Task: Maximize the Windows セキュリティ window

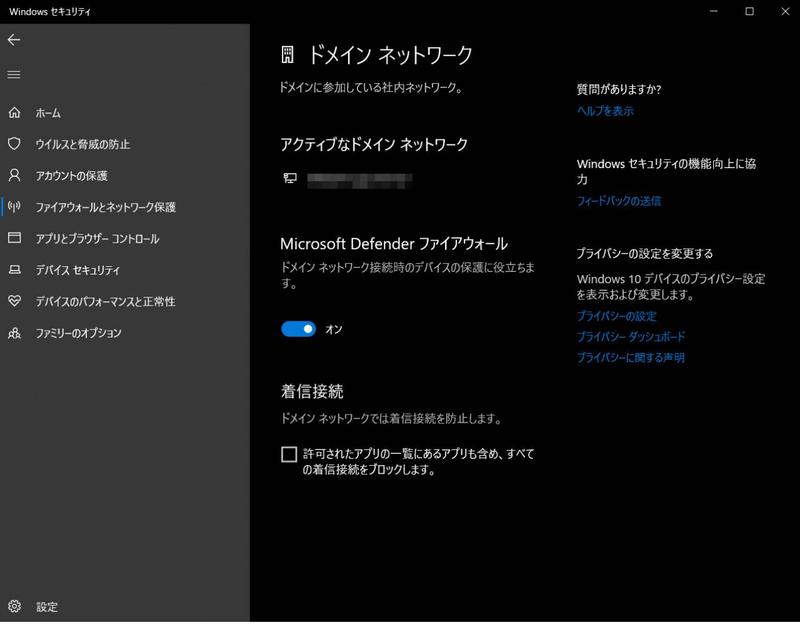Action: coord(749,11)
